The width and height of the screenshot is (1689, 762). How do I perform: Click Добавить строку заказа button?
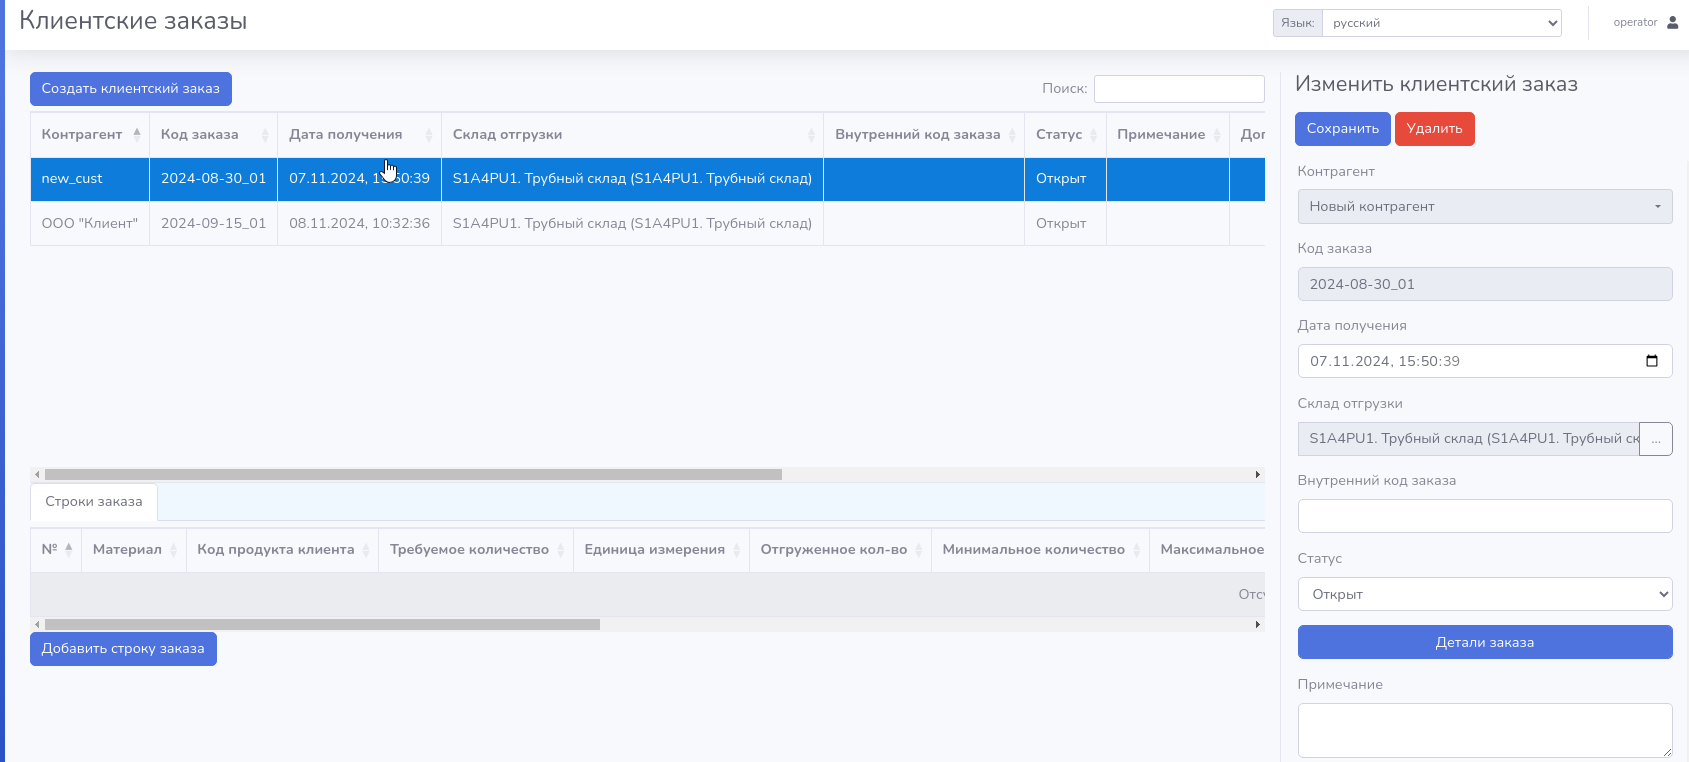point(123,649)
